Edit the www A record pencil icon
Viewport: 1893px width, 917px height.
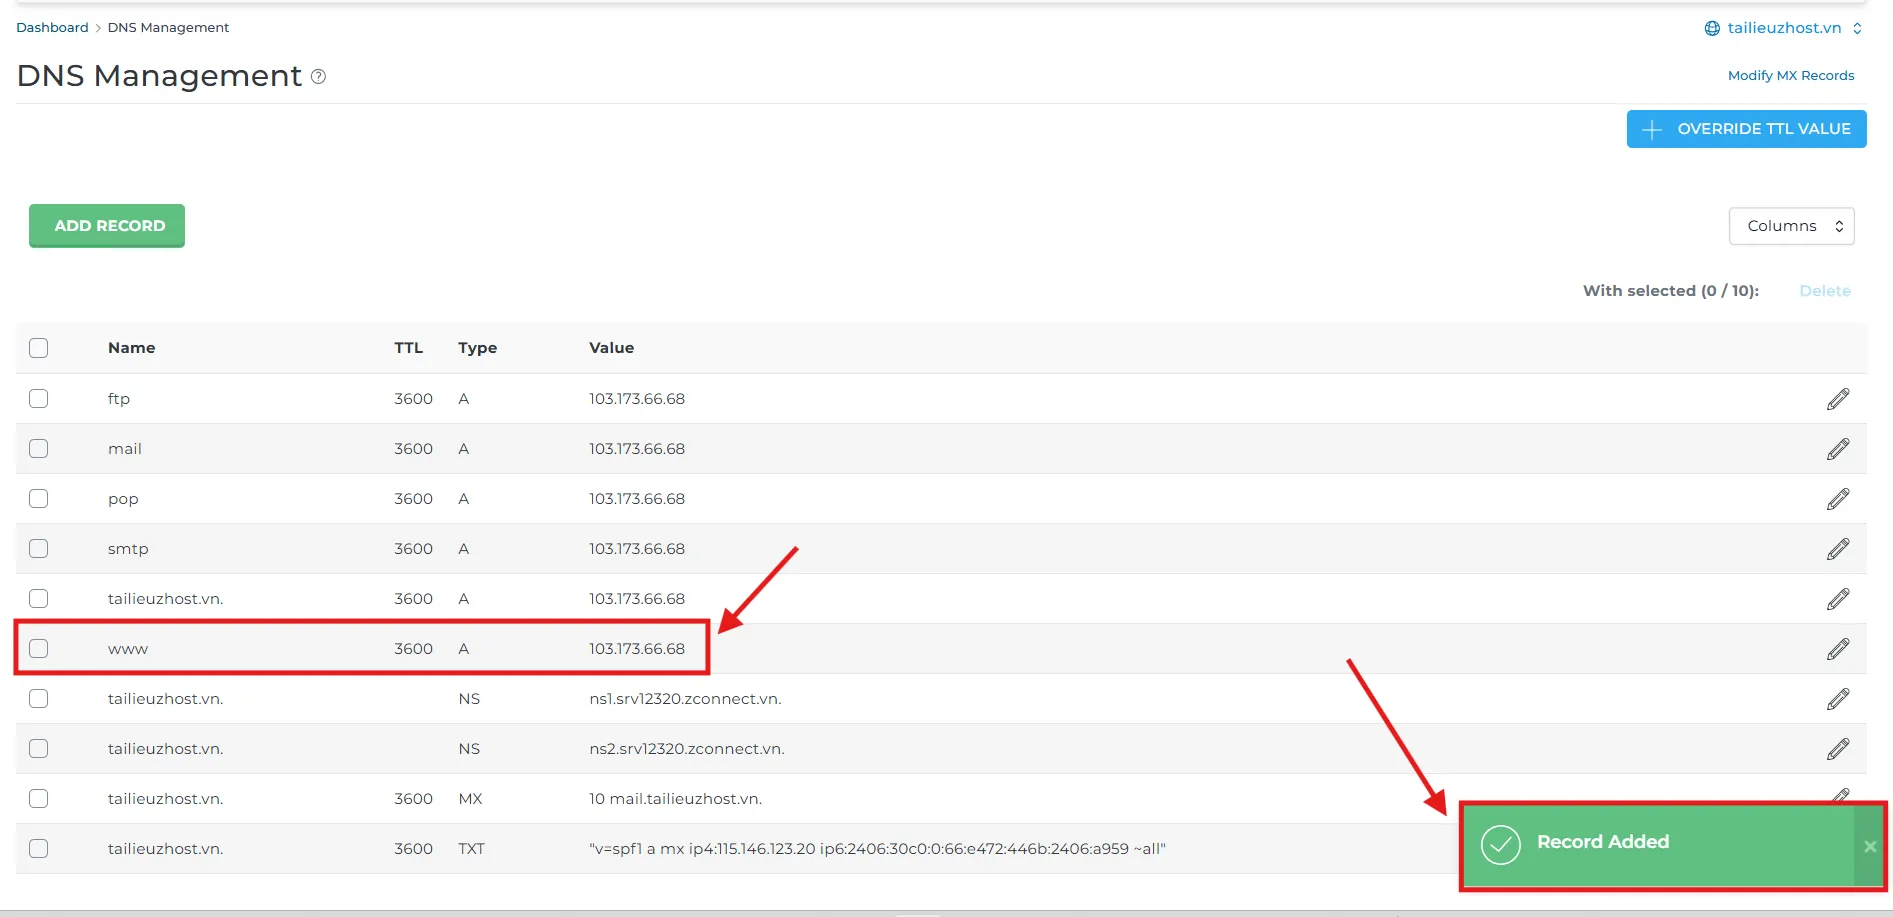[1837, 649]
